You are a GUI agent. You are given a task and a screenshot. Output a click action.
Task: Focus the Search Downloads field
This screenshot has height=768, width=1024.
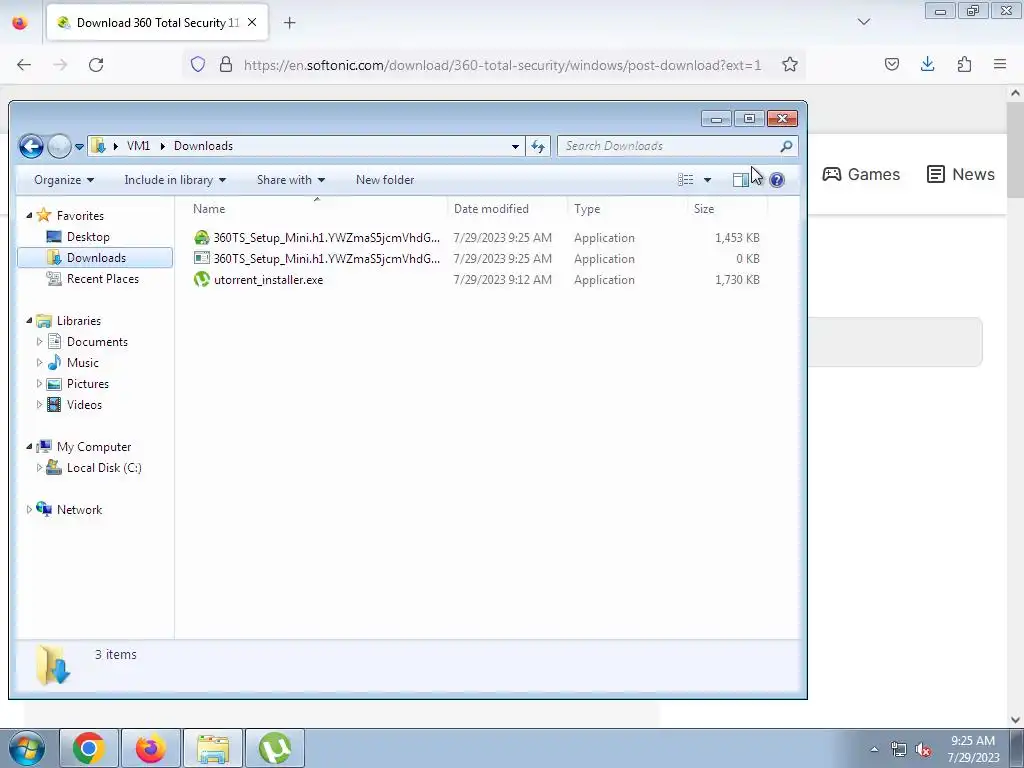pos(677,146)
